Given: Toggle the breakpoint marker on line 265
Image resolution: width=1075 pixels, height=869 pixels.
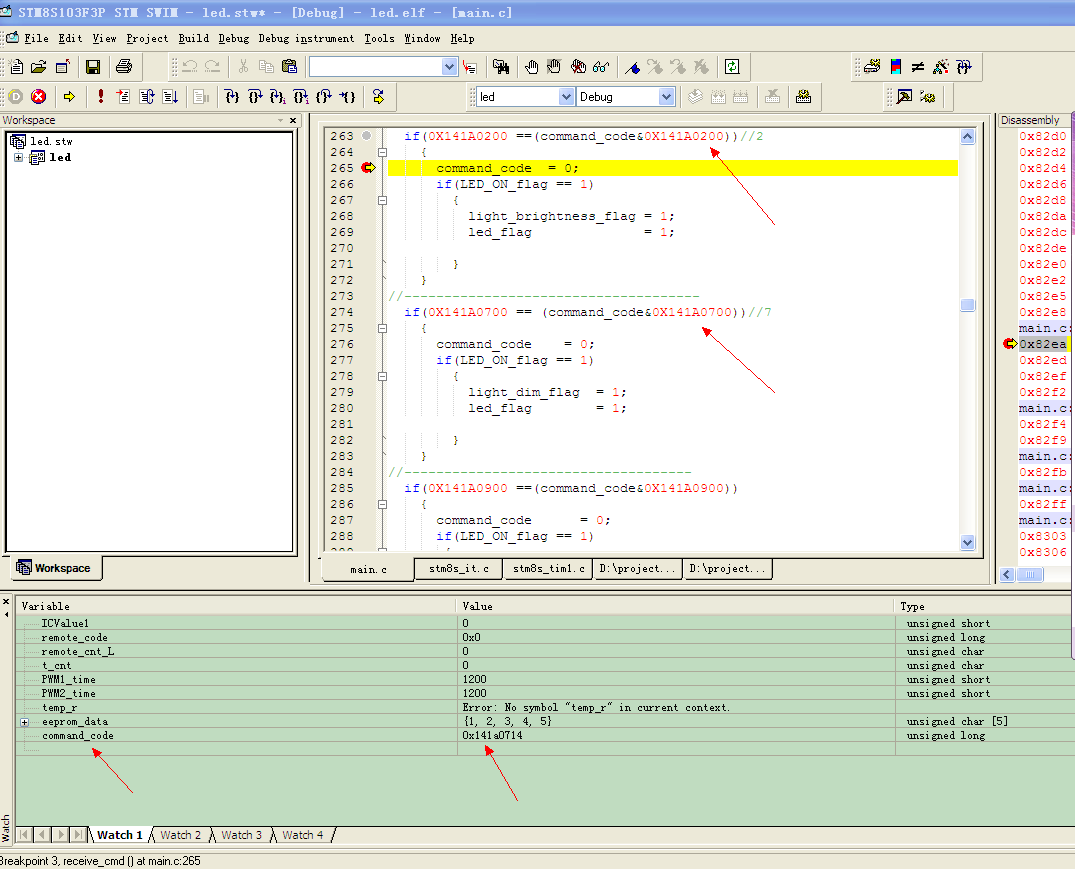Looking at the screenshot, I should (369, 168).
